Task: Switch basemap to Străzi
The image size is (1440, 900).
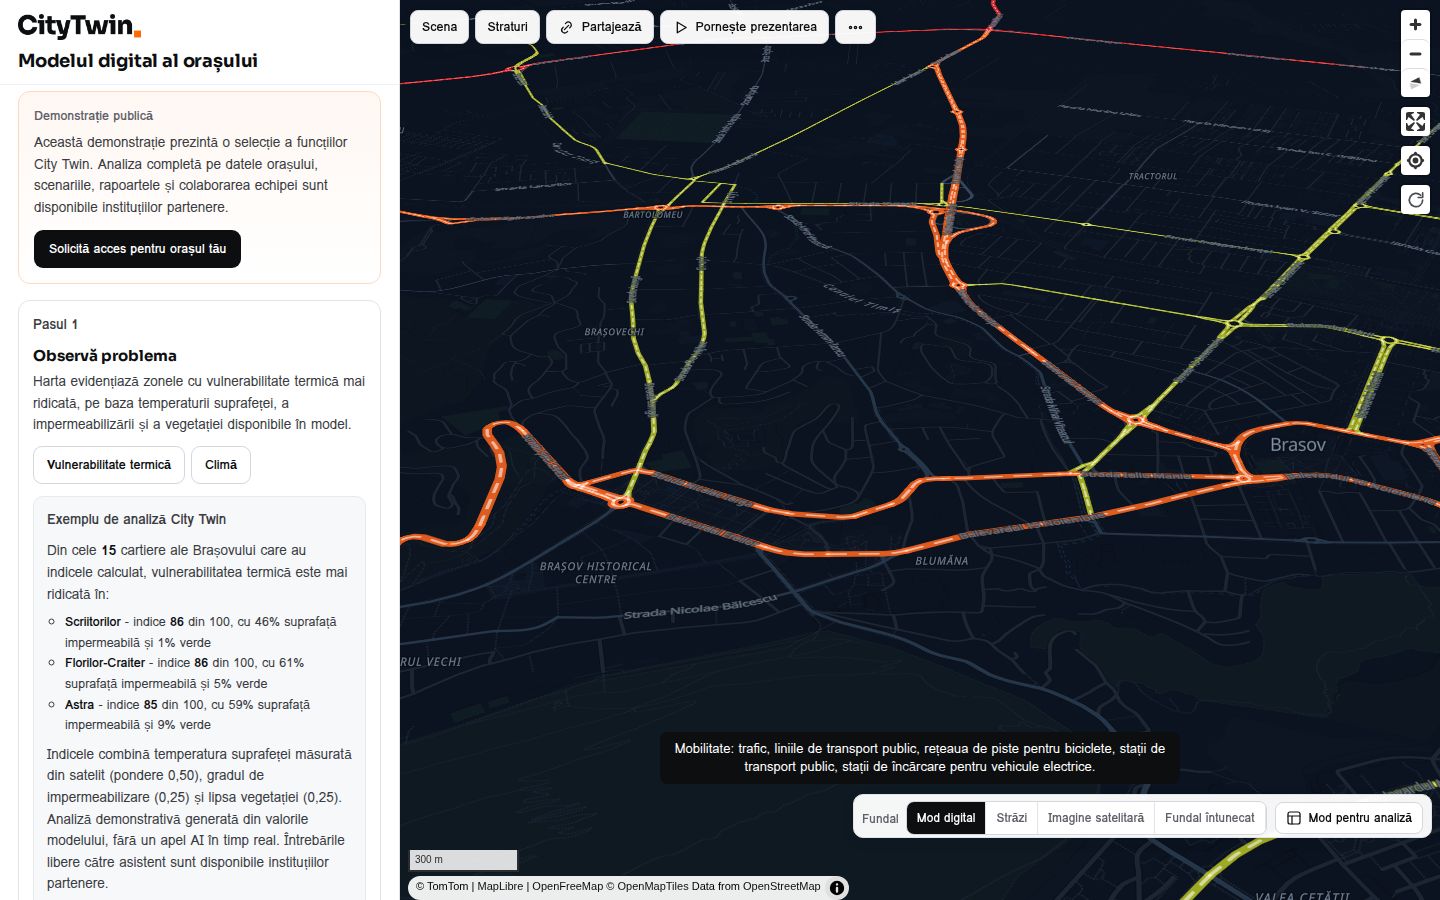Action: (1011, 818)
